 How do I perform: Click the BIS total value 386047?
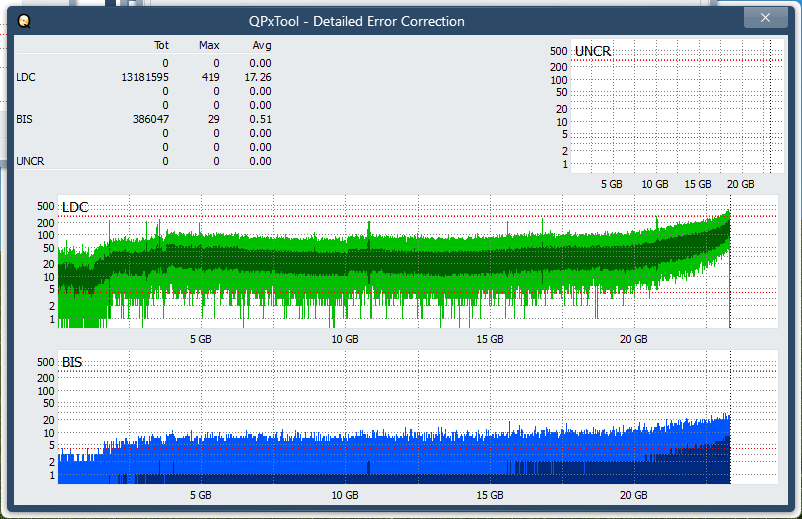point(151,119)
